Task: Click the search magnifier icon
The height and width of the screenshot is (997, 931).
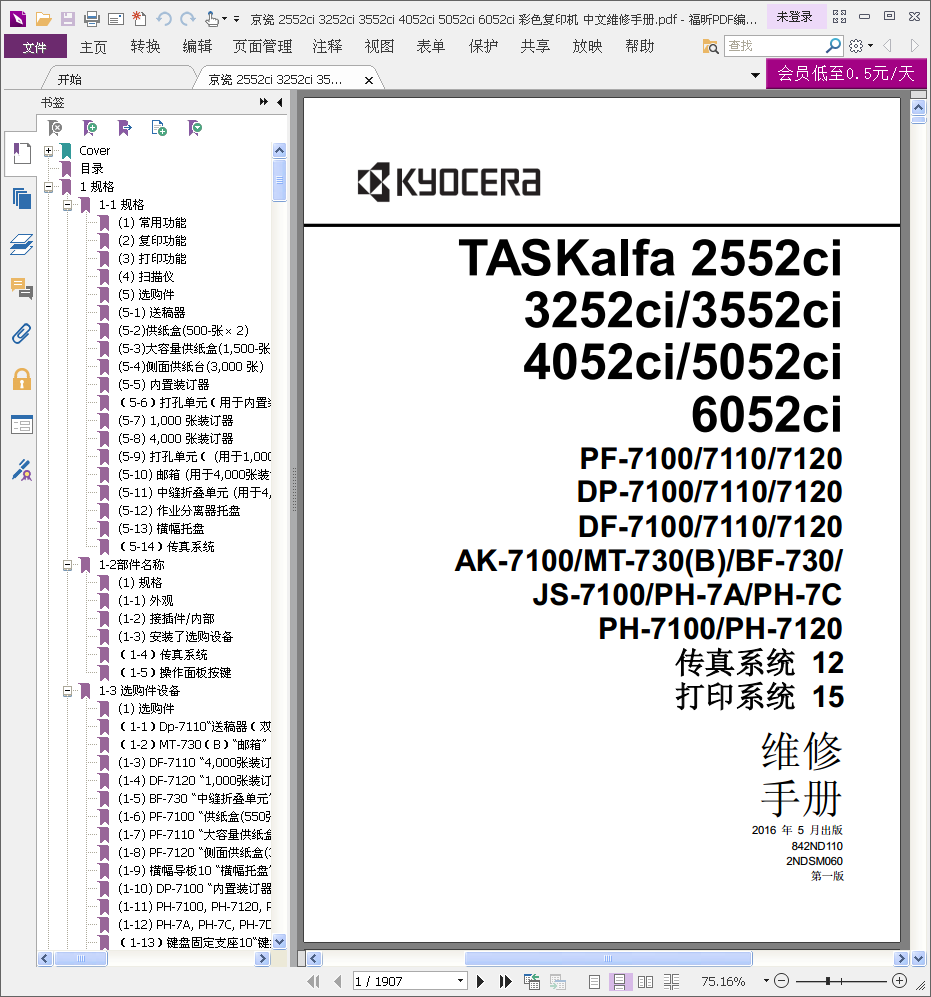Action: 833,45
